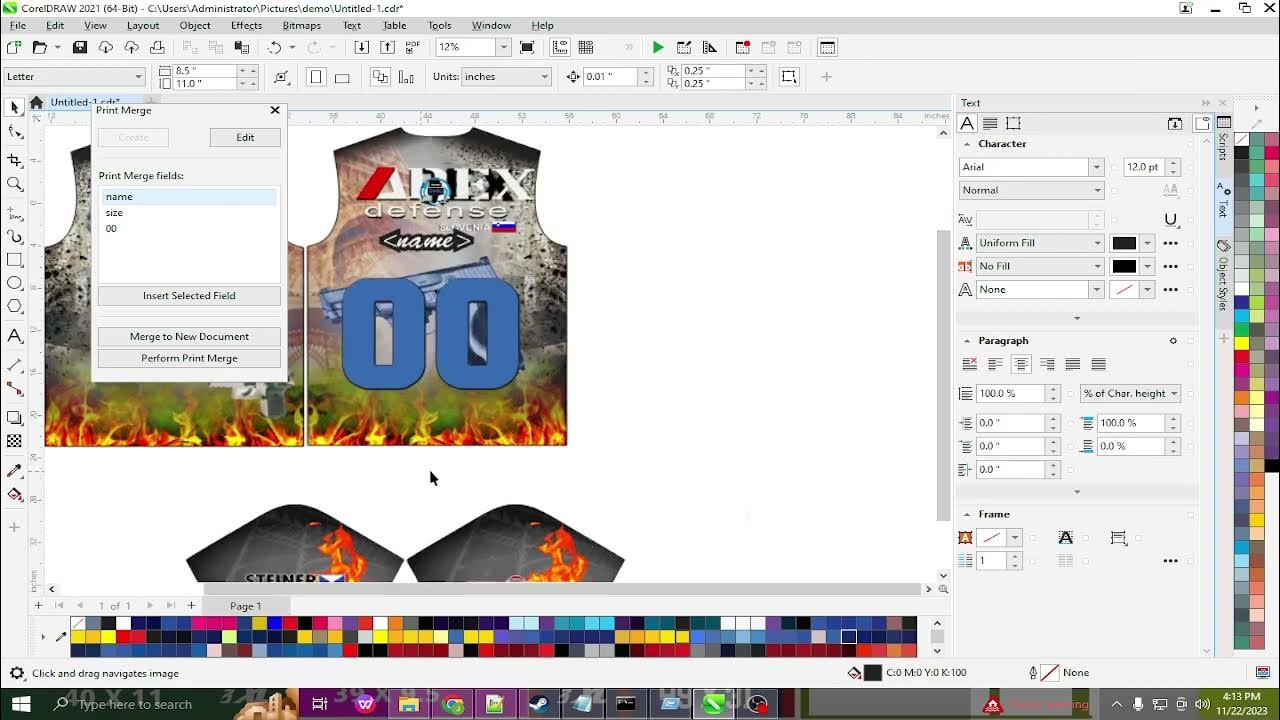Screen dimensions: 1280x720
Task: Click the Undo icon
Action: 274,47
